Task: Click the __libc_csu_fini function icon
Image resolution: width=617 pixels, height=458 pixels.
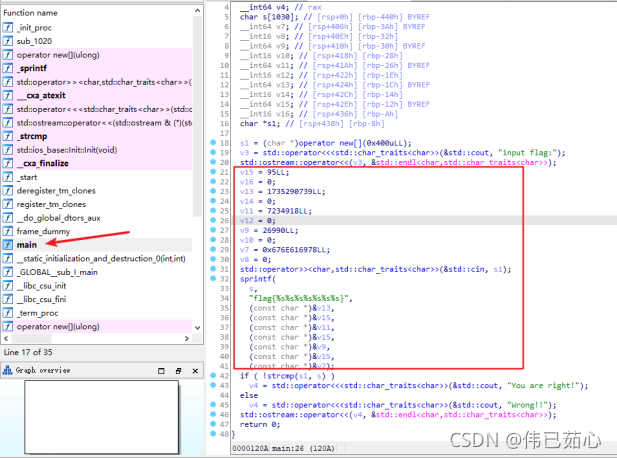Action: 7,299
